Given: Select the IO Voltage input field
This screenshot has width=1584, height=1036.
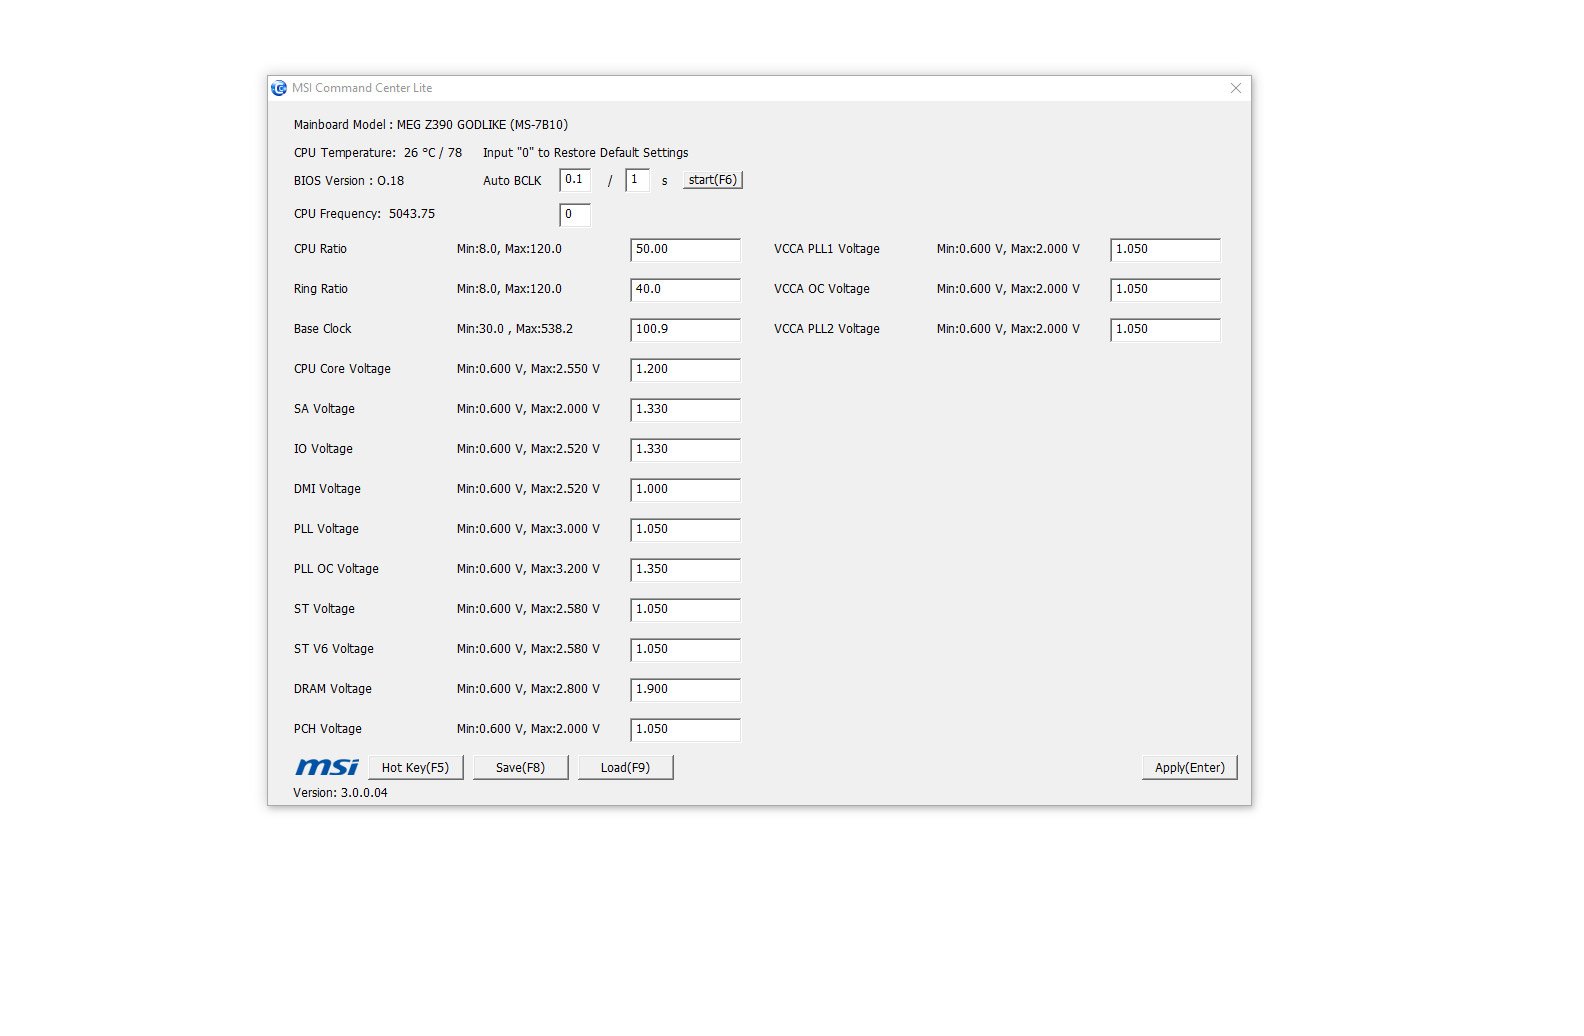Looking at the screenshot, I should (686, 450).
